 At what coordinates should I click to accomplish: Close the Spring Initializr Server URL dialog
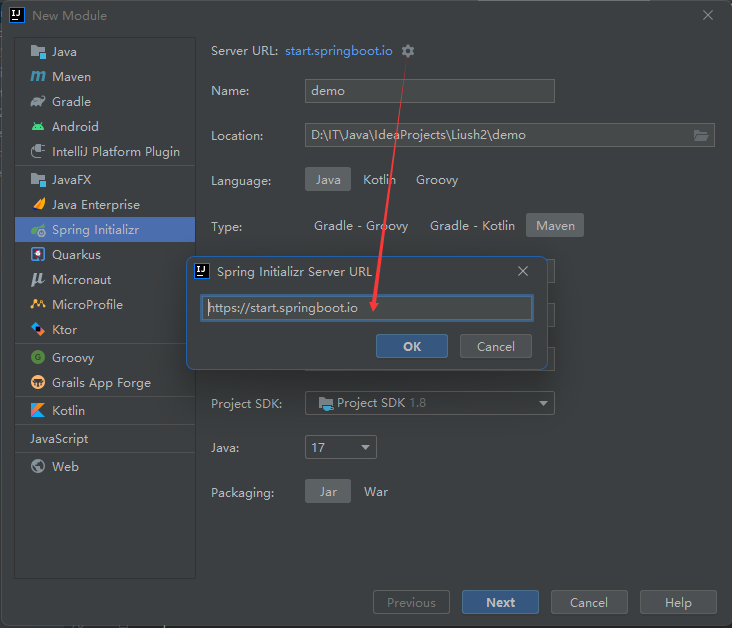tap(523, 271)
